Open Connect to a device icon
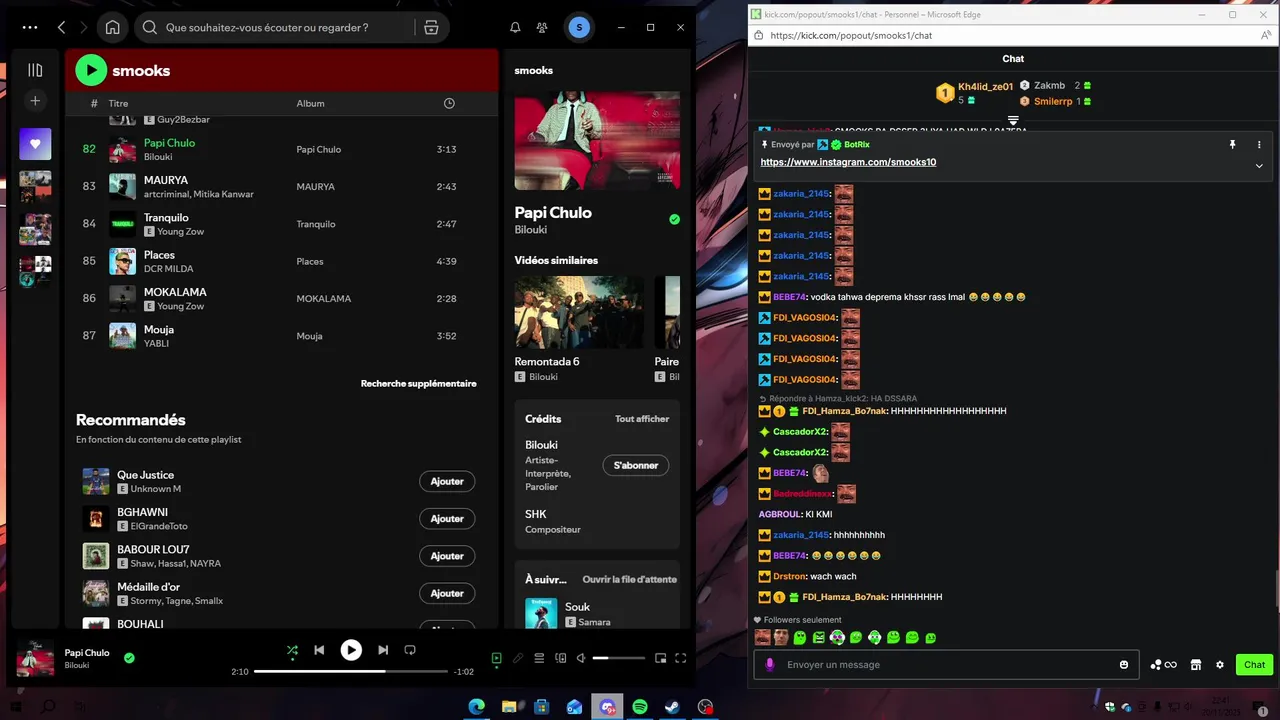The width and height of the screenshot is (1280, 720). pos(560,658)
